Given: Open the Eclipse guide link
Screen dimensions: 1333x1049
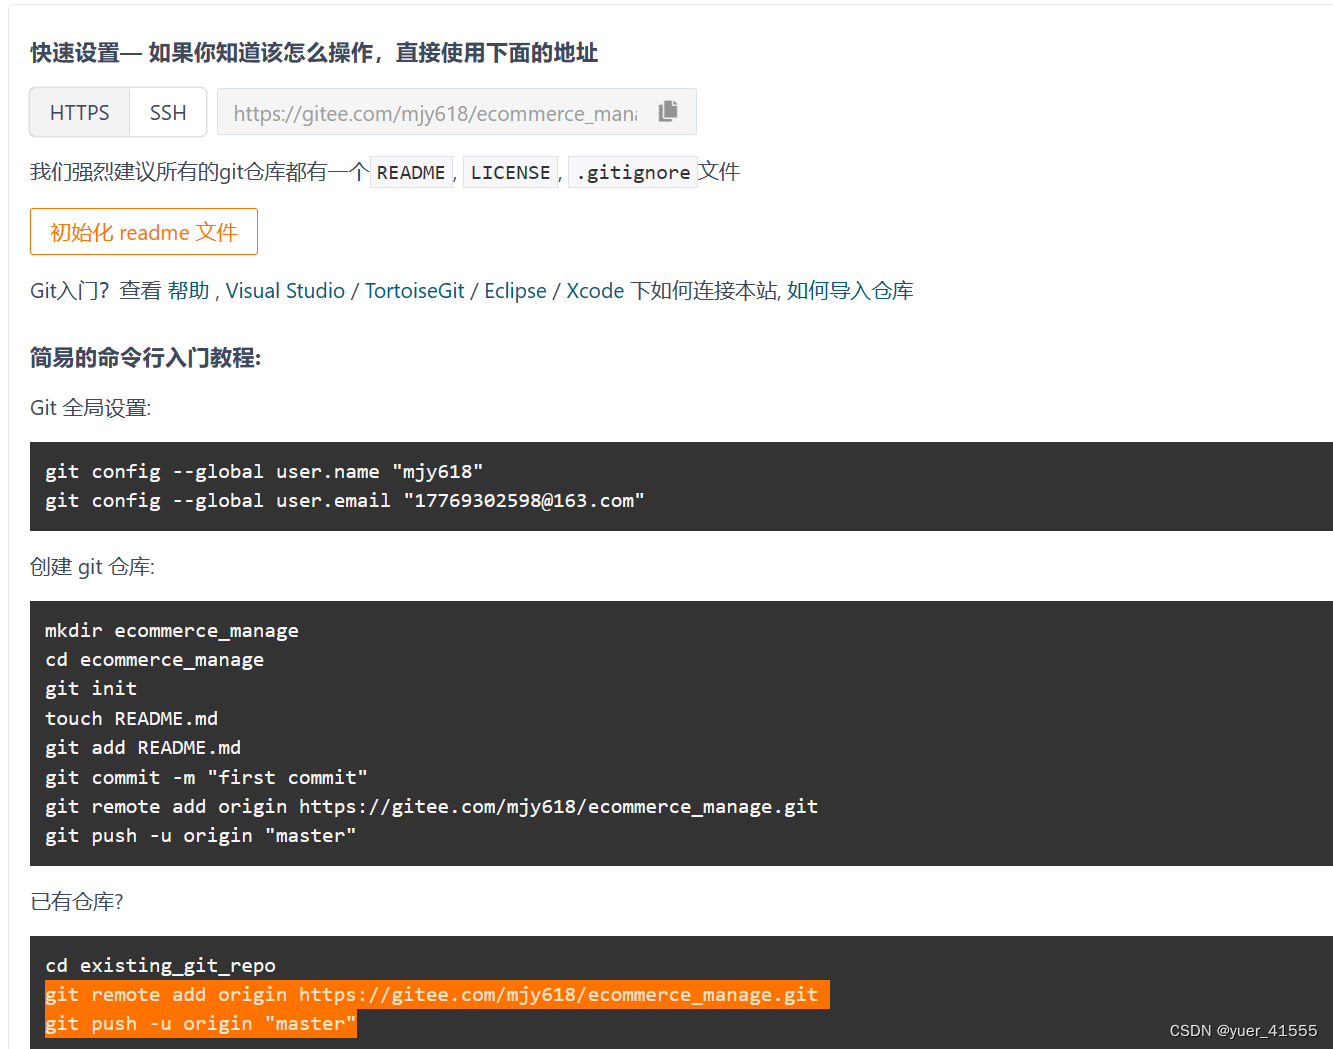Looking at the screenshot, I should point(515,291).
